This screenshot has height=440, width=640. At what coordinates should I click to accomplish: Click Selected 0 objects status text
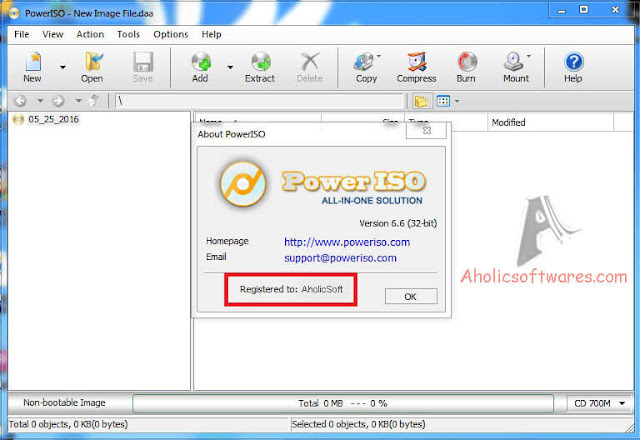(x=358, y=424)
